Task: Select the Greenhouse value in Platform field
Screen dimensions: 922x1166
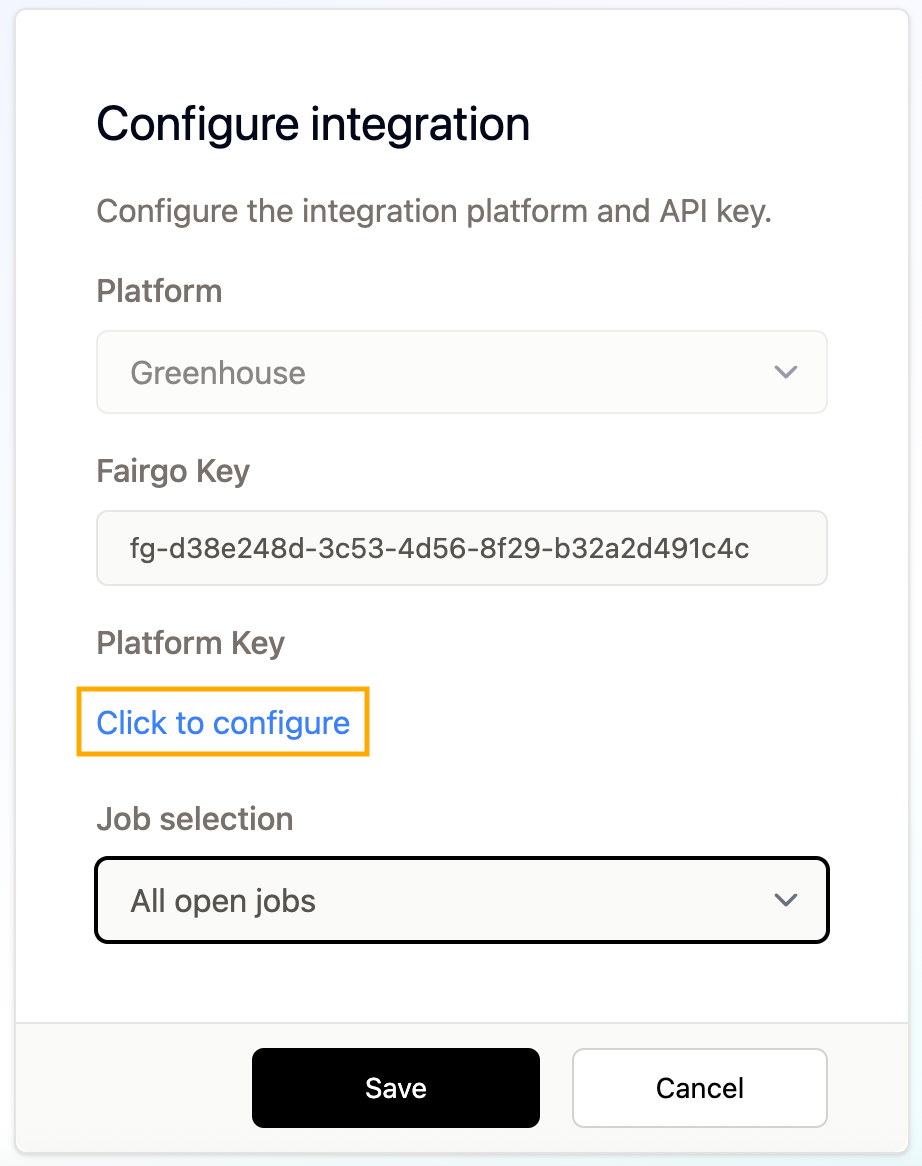Action: (x=218, y=373)
